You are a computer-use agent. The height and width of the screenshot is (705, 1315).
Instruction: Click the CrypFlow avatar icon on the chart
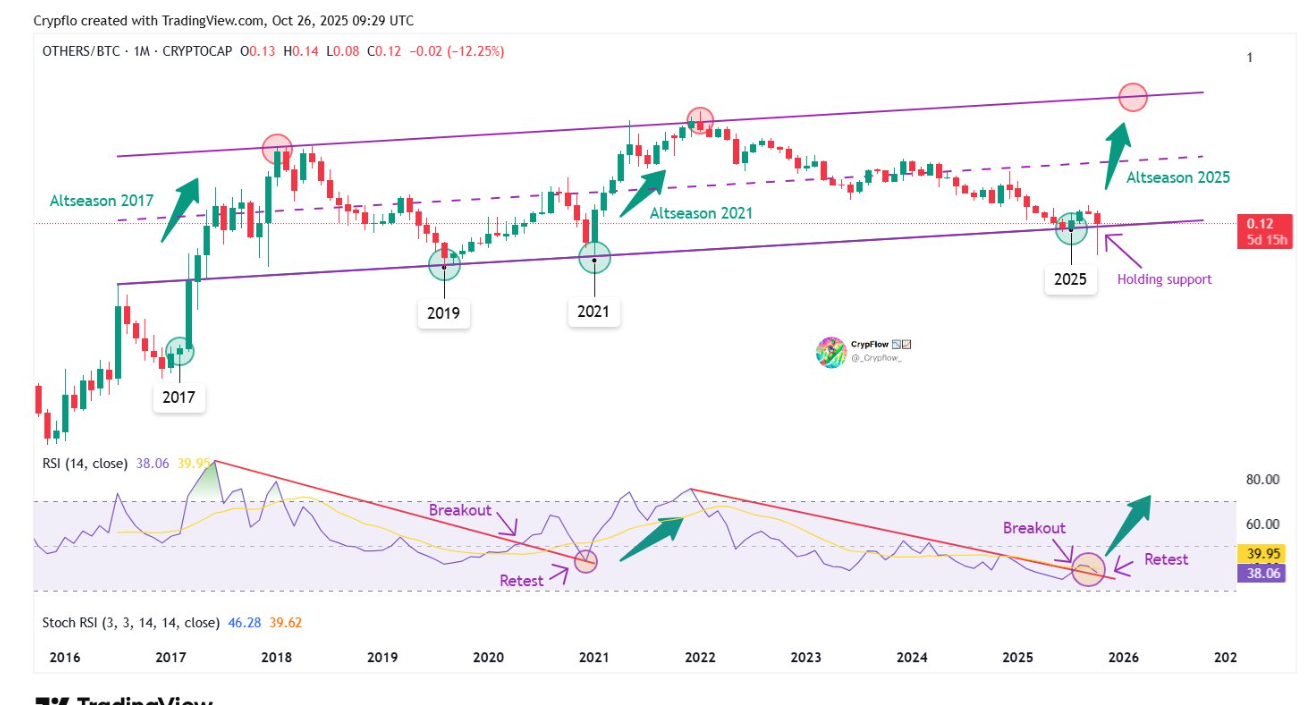[x=831, y=352]
